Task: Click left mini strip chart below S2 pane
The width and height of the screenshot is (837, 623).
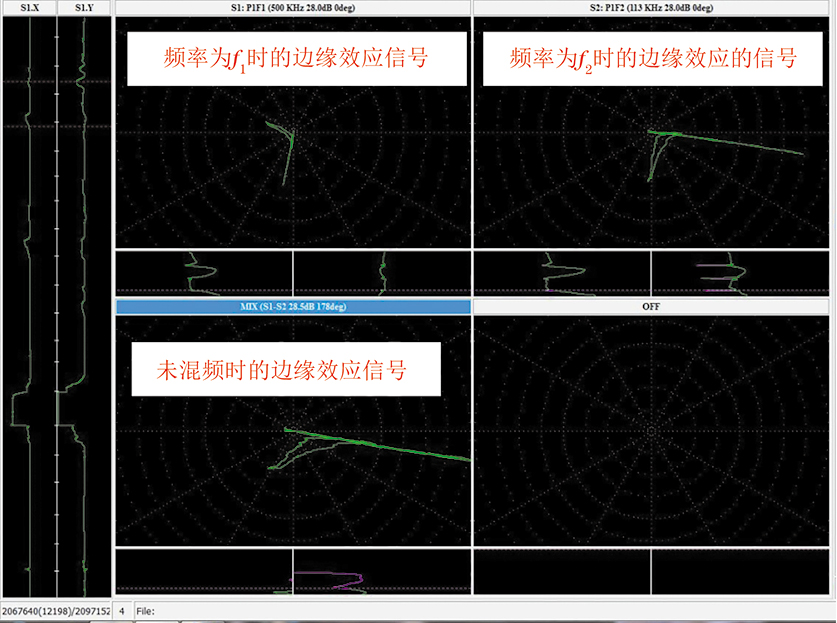Action: (562, 273)
